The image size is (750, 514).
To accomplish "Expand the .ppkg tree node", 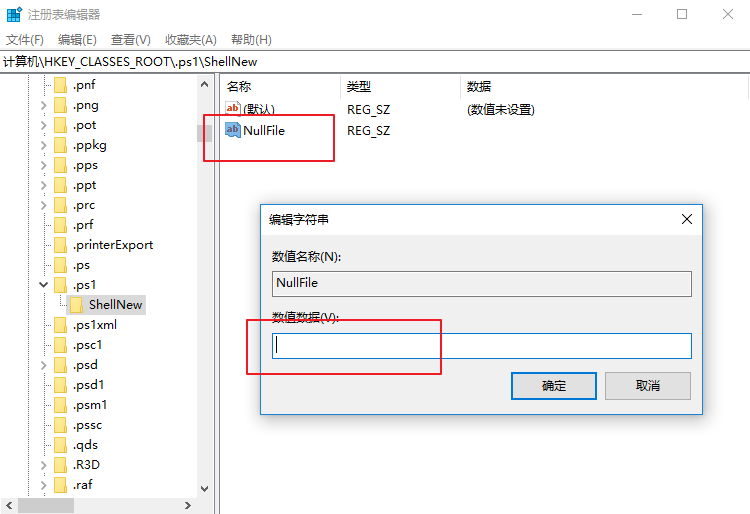I will [43, 145].
